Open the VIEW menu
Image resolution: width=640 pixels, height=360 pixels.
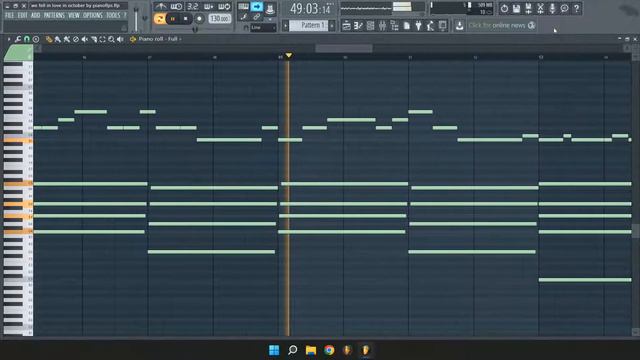(74, 16)
